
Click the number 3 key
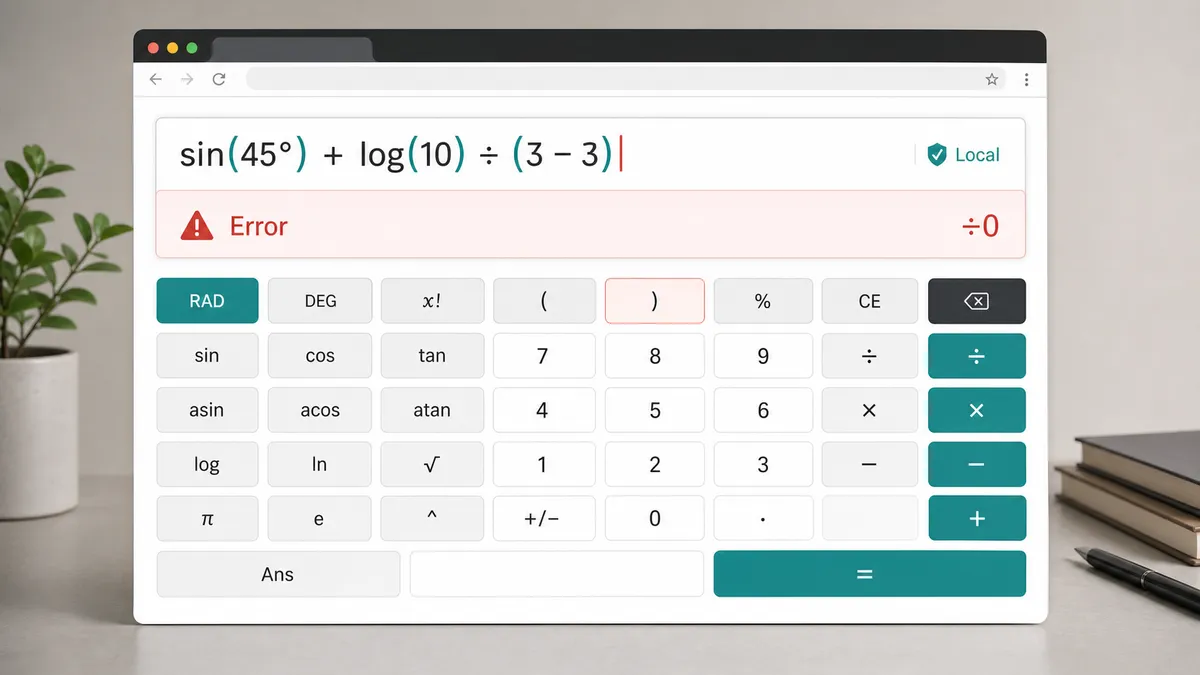pyautogui.click(x=763, y=464)
